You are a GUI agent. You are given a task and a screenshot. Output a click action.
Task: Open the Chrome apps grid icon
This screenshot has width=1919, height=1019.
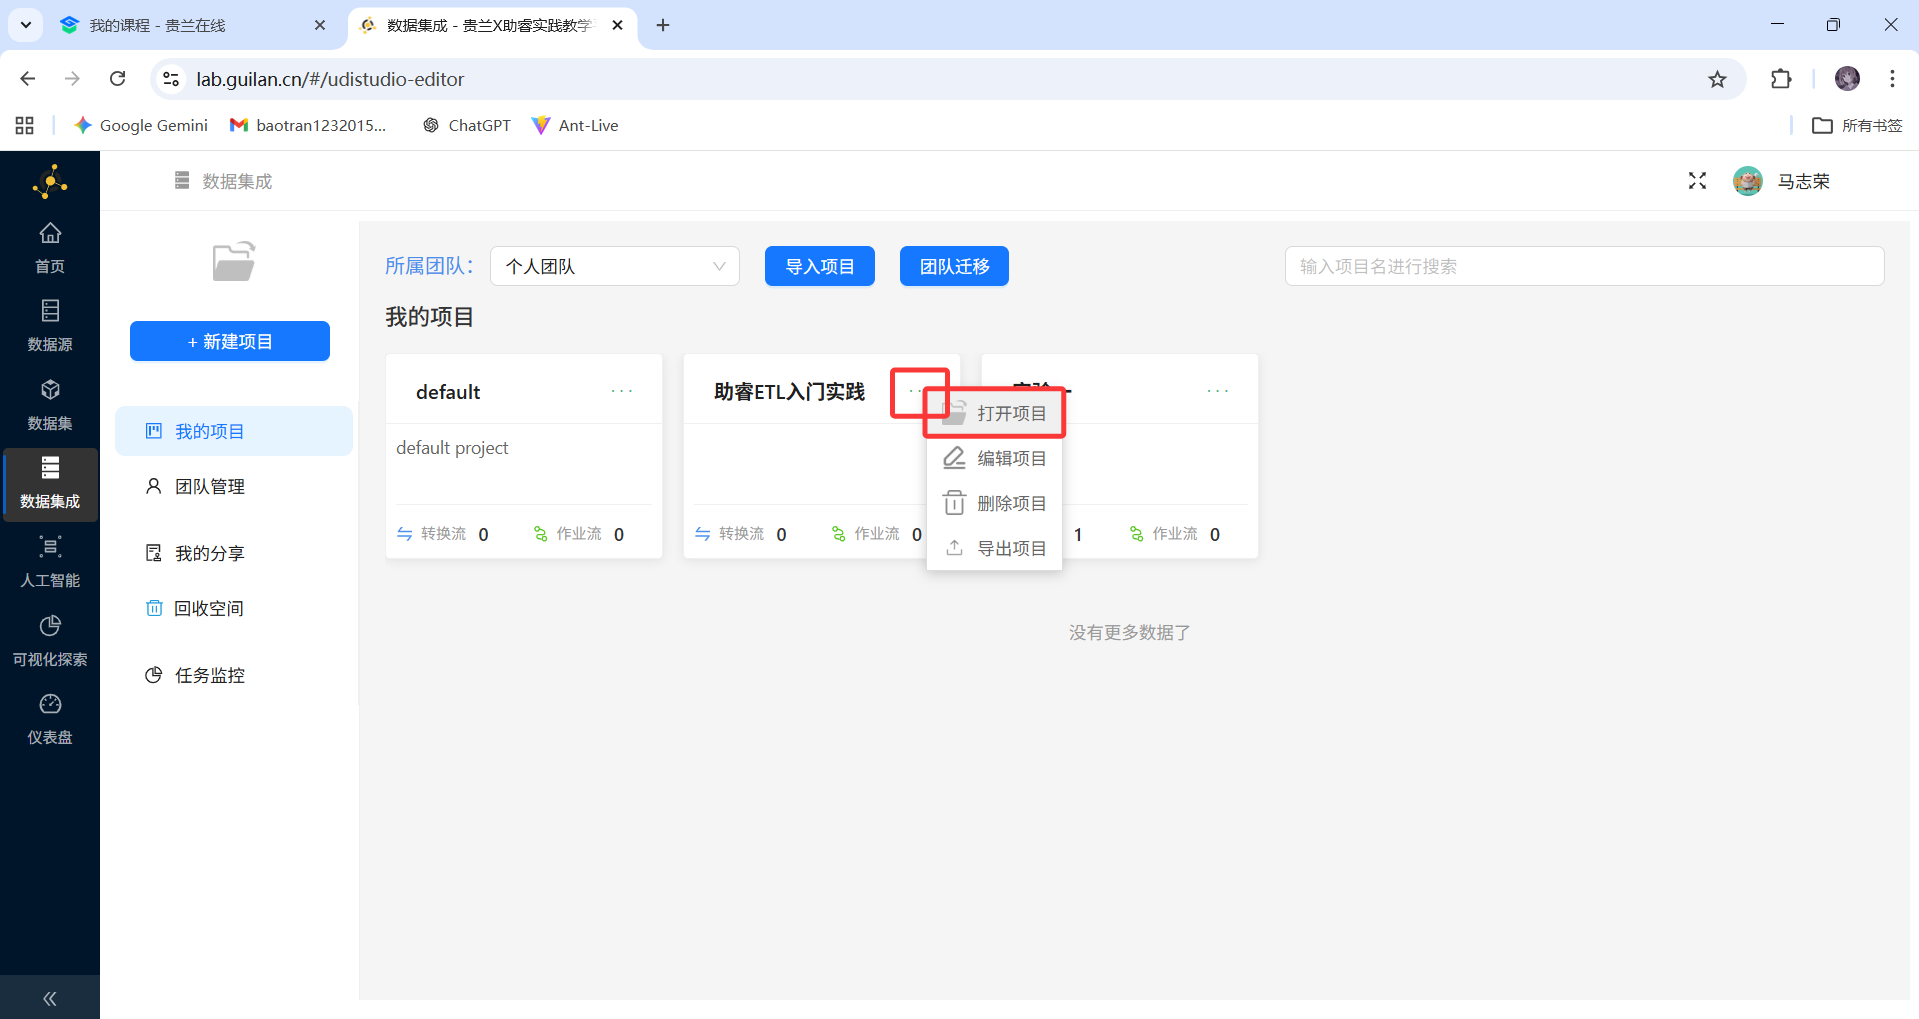click(x=25, y=125)
